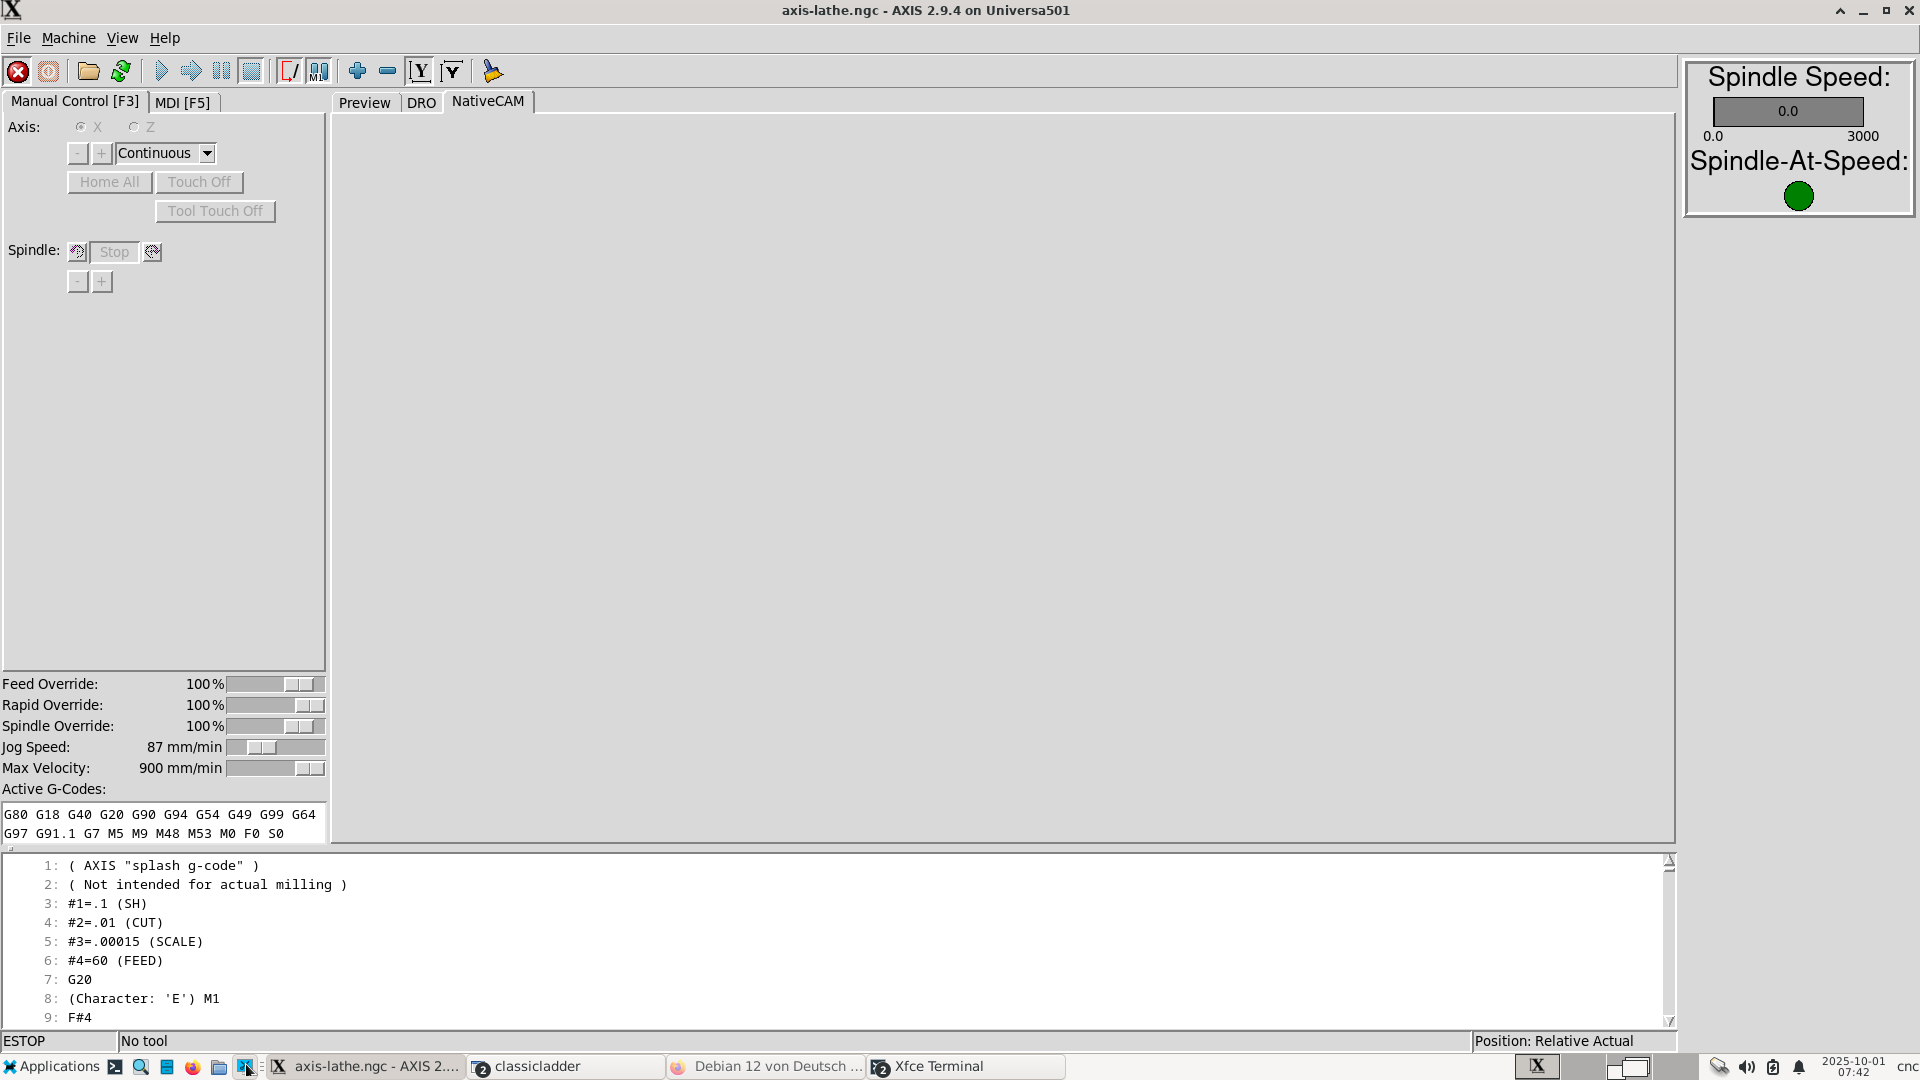Toggle skip lines with slash

289,71
